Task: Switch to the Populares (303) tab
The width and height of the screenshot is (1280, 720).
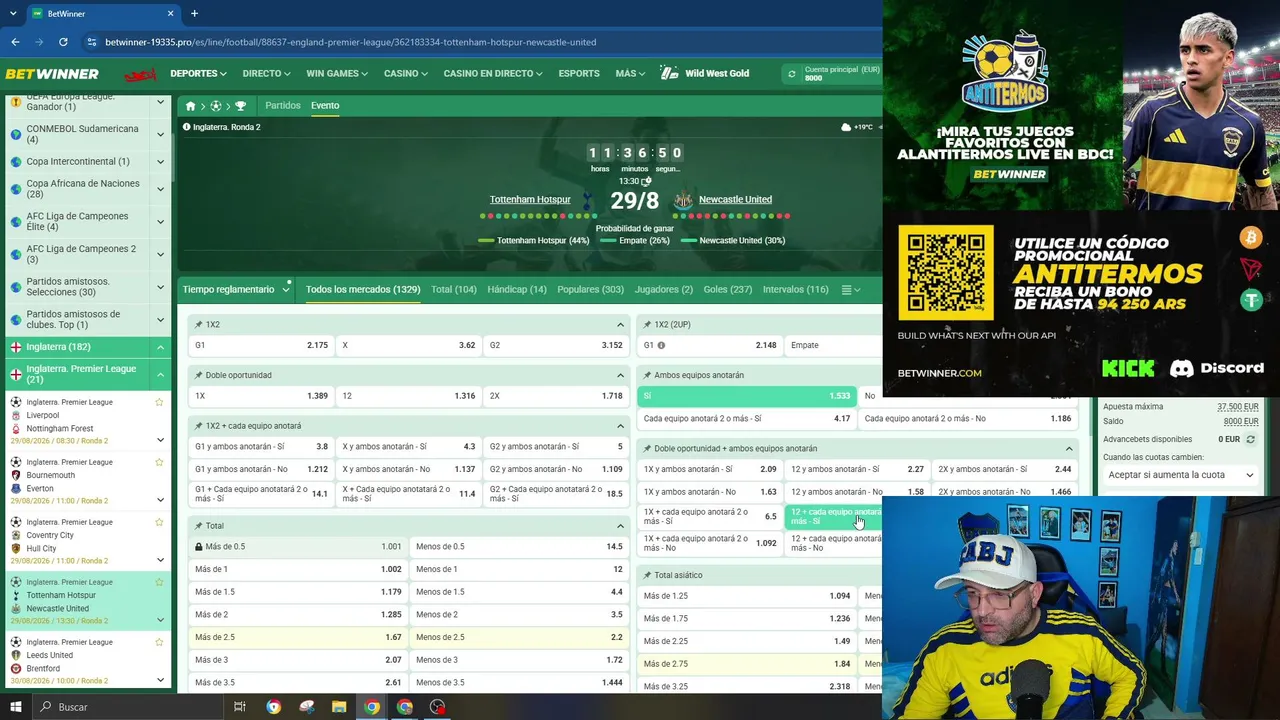Action: (x=590, y=290)
